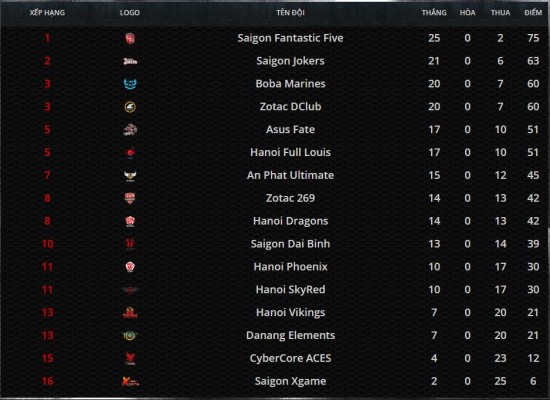Select the Zotac 269 team name
The height and width of the screenshot is (400, 550).
pyautogui.click(x=290, y=198)
